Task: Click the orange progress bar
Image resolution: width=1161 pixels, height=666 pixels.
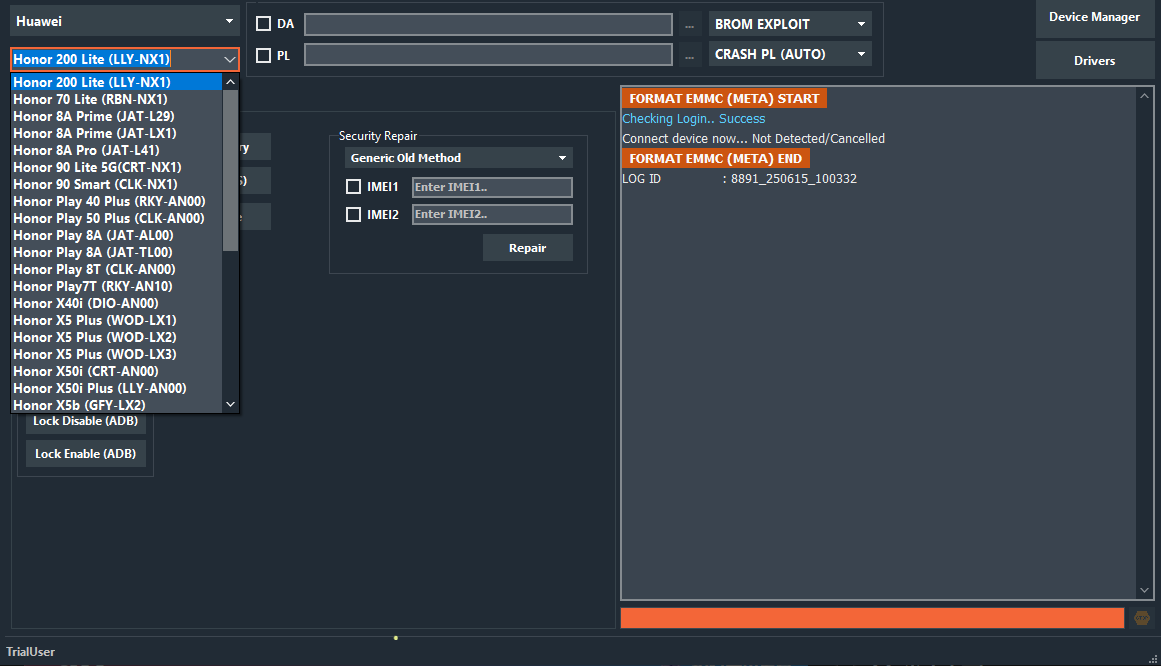Action: pyautogui.click(x=871, y=618)
